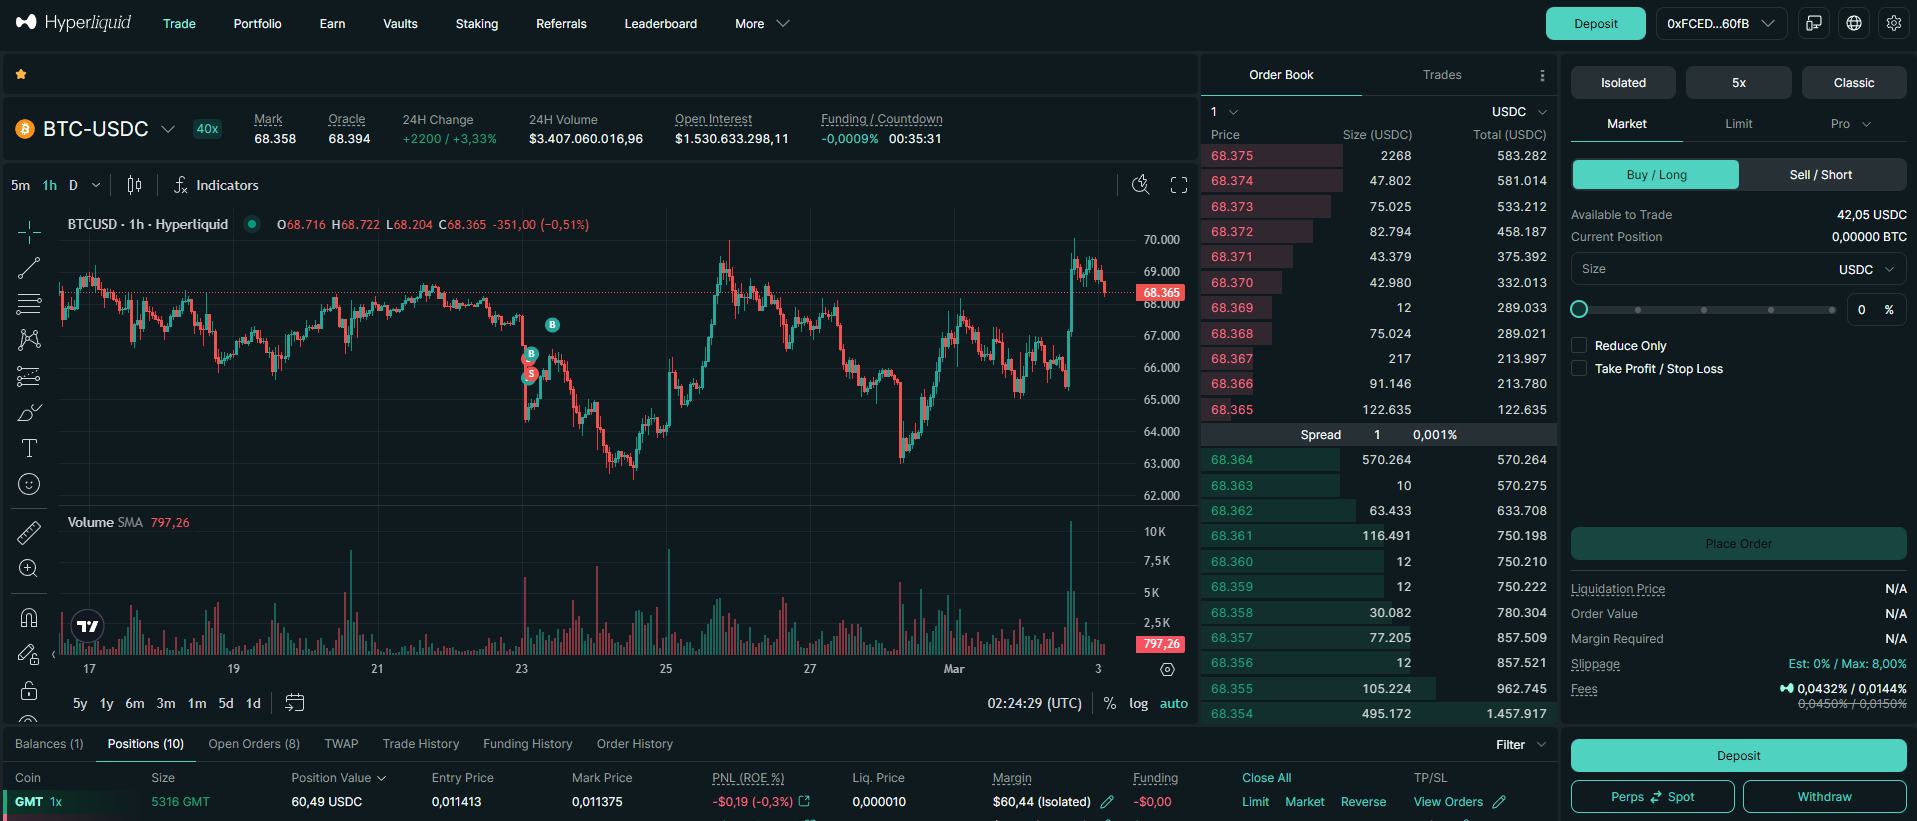Open the Fibonacci retracement tools
This screenshot has height=821, width=1917.
(29, 304)
